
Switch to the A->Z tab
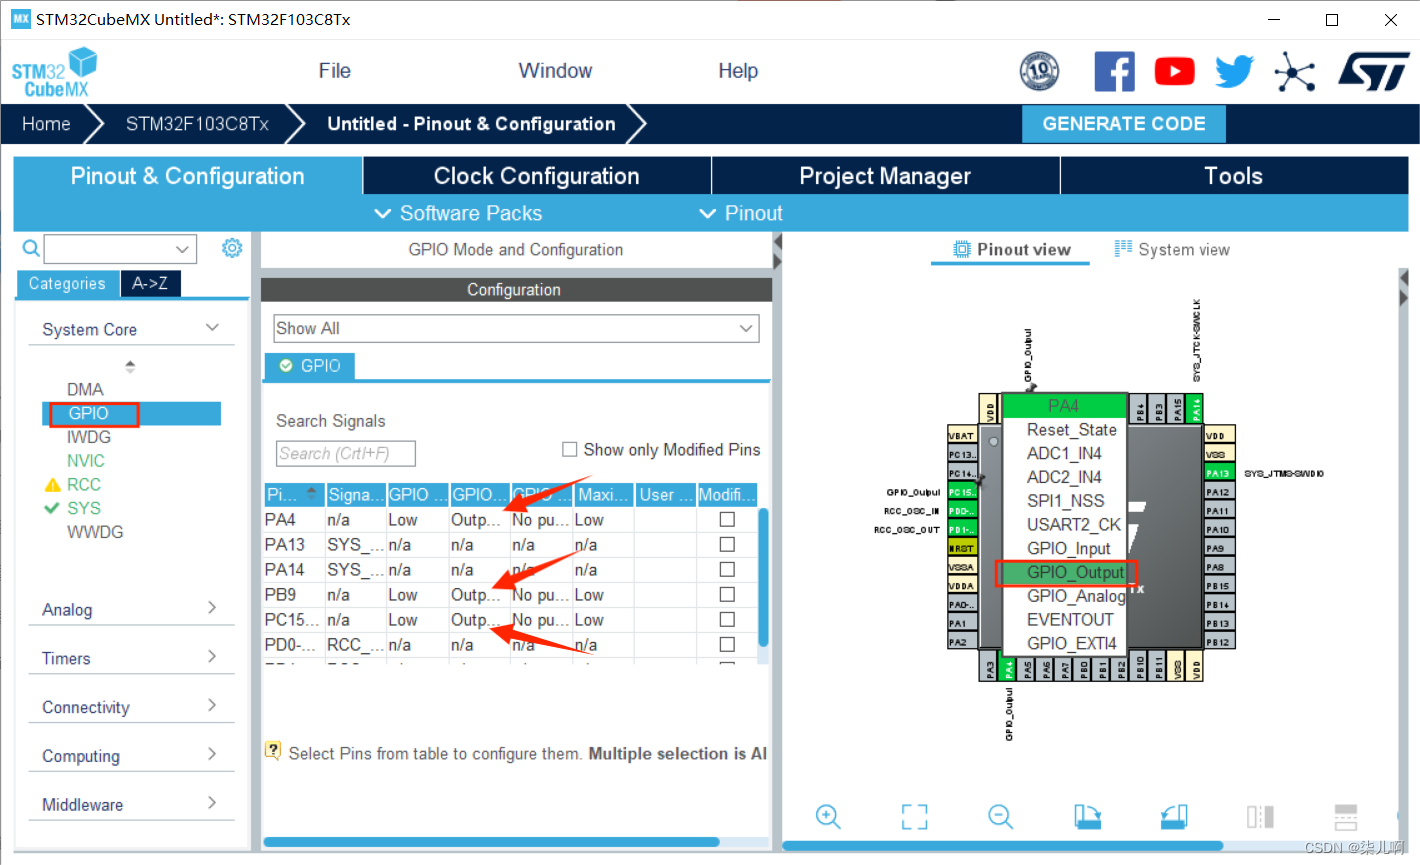pos(150,284)
